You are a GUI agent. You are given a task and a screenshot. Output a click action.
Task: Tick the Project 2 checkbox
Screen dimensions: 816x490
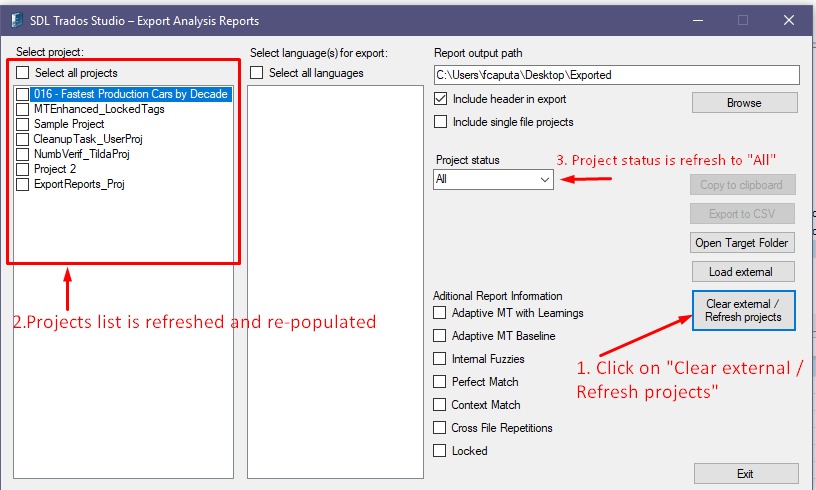point(22,169)
